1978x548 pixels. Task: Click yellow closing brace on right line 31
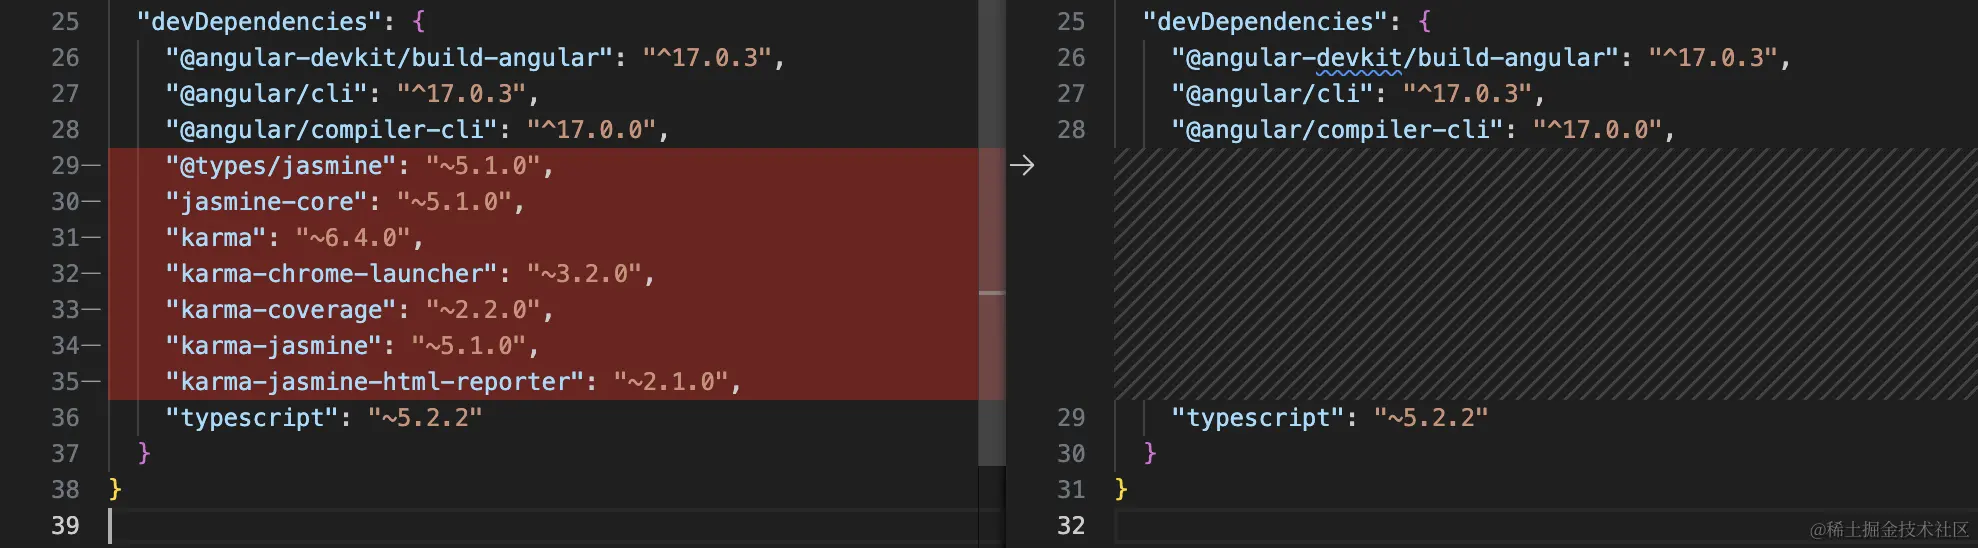1121,489
